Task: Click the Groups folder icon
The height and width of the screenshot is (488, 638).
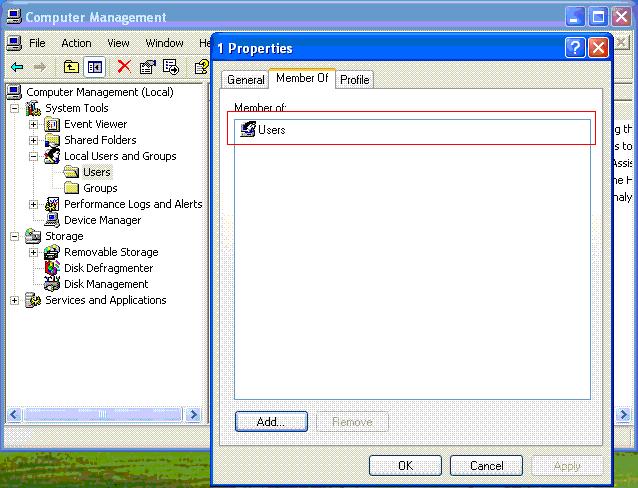Action: 71,188
